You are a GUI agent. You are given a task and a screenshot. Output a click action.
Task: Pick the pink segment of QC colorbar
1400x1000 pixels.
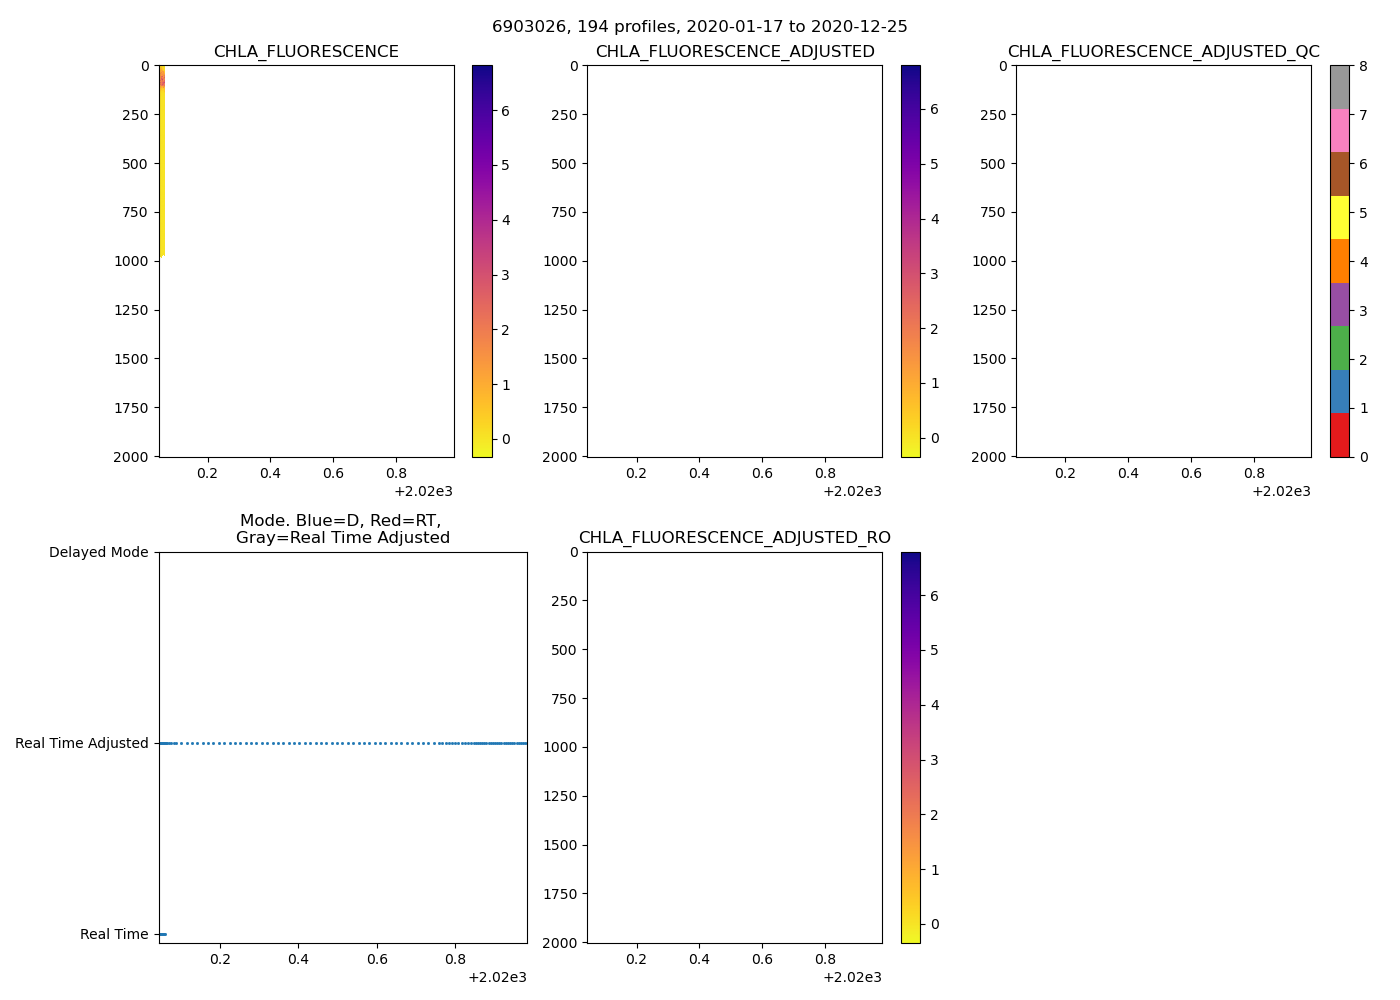1339,130
